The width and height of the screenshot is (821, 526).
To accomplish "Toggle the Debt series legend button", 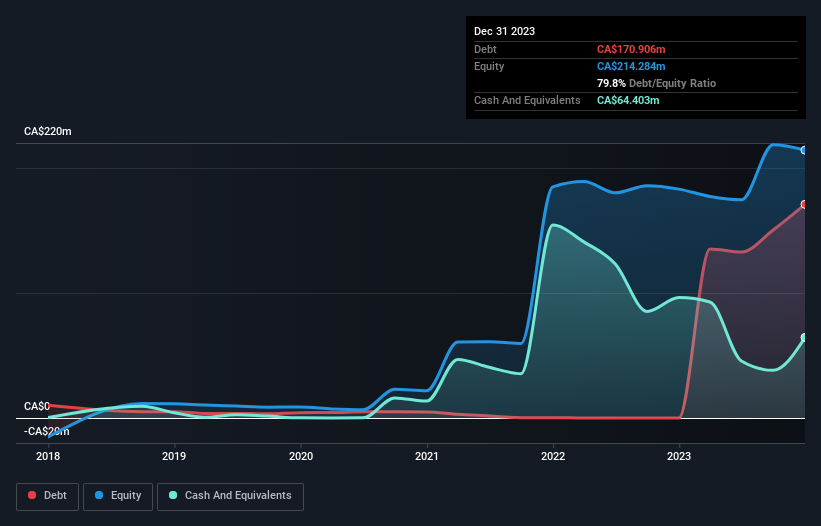I will click(x=47, y=496).
